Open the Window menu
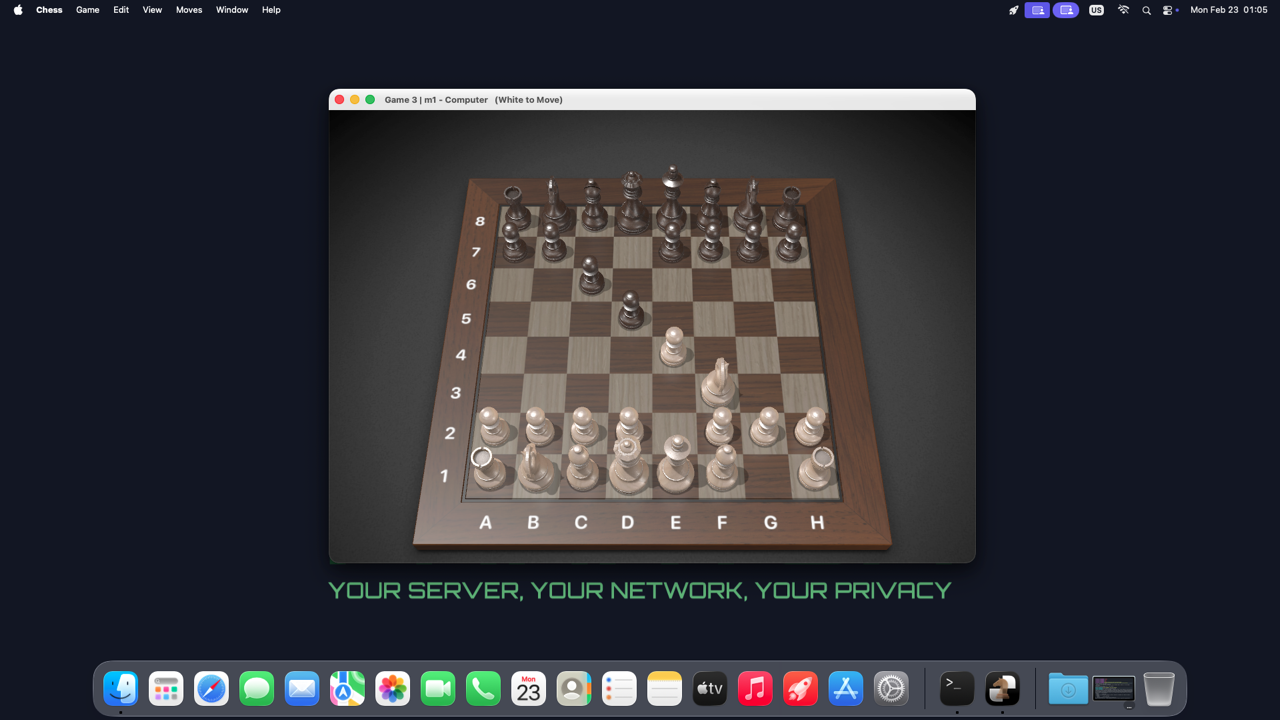1280x720 pixels. [x=232, y=10]
